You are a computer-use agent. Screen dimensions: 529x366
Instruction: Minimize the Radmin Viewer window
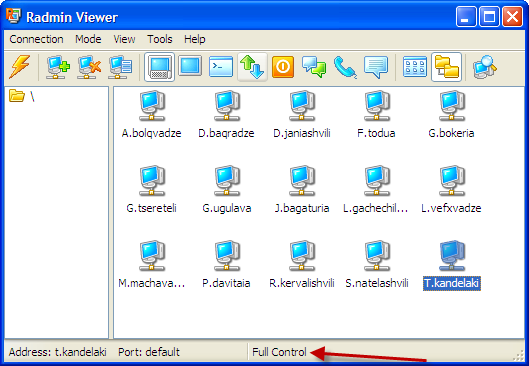466,16
